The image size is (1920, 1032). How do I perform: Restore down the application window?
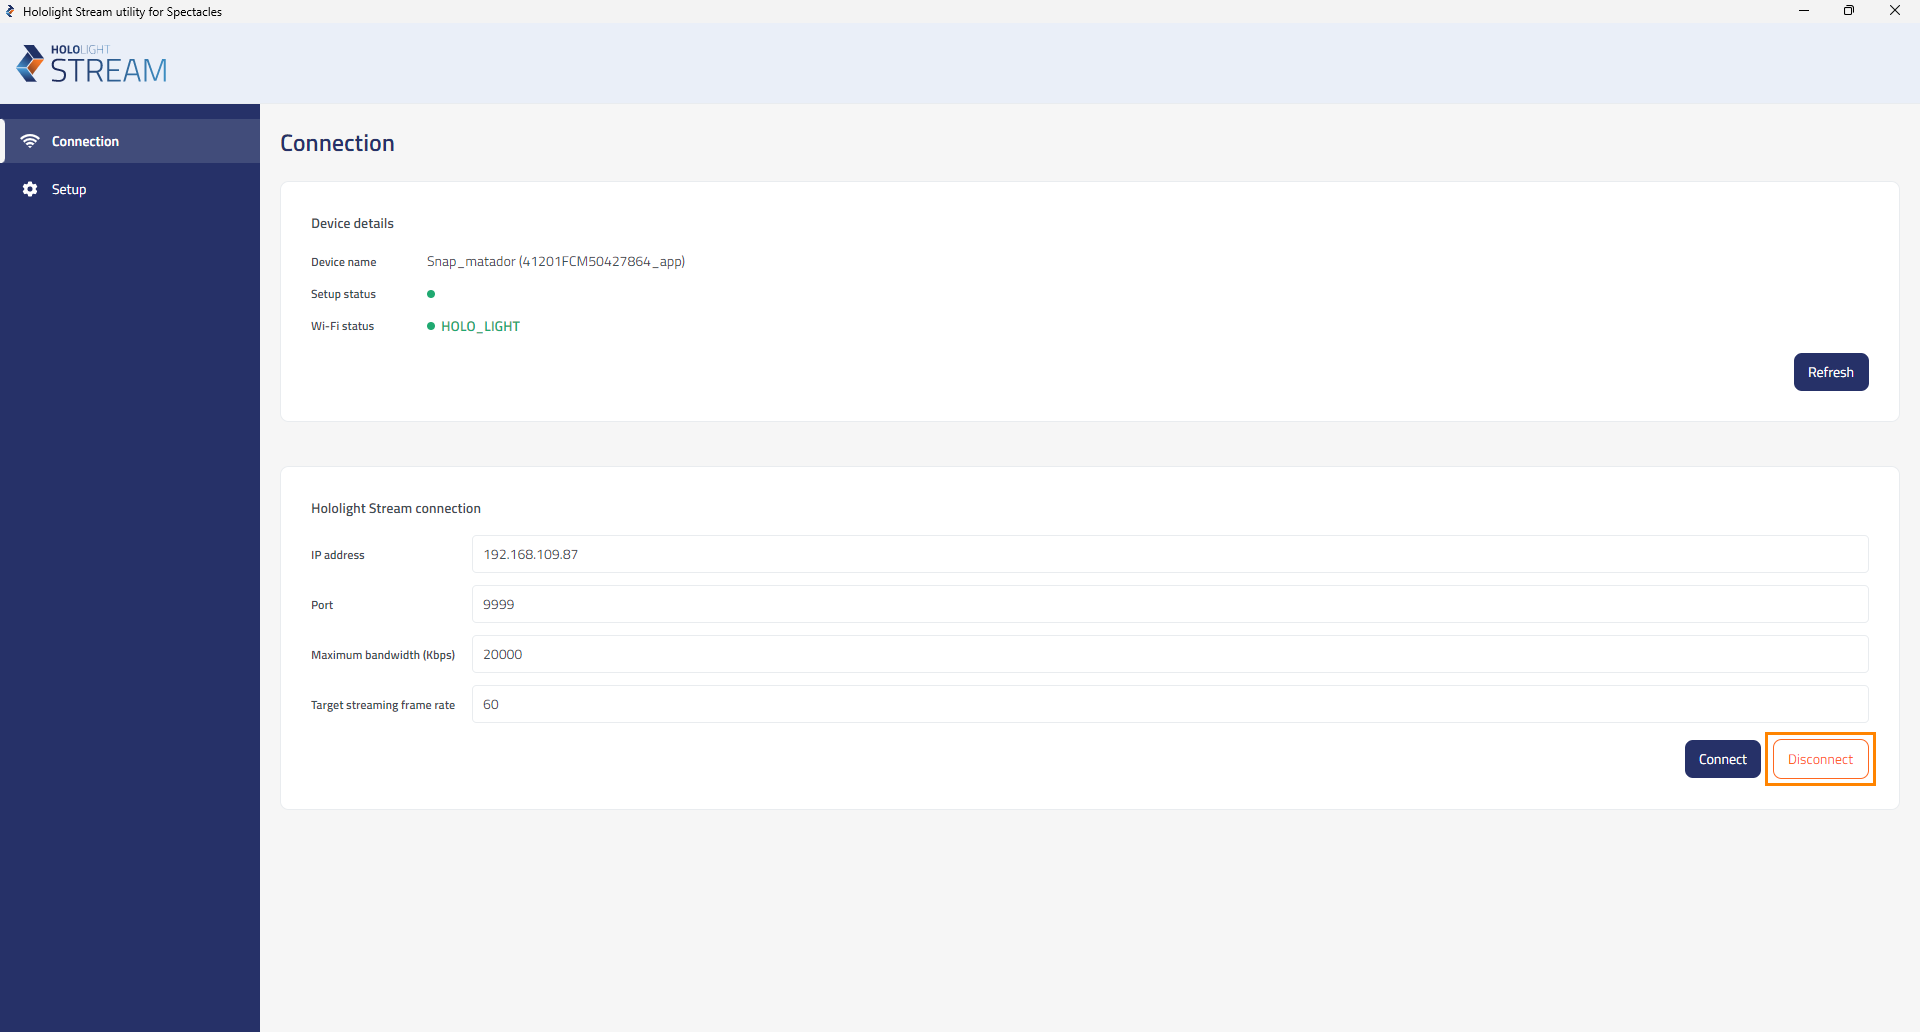[x=1849, y=11]
